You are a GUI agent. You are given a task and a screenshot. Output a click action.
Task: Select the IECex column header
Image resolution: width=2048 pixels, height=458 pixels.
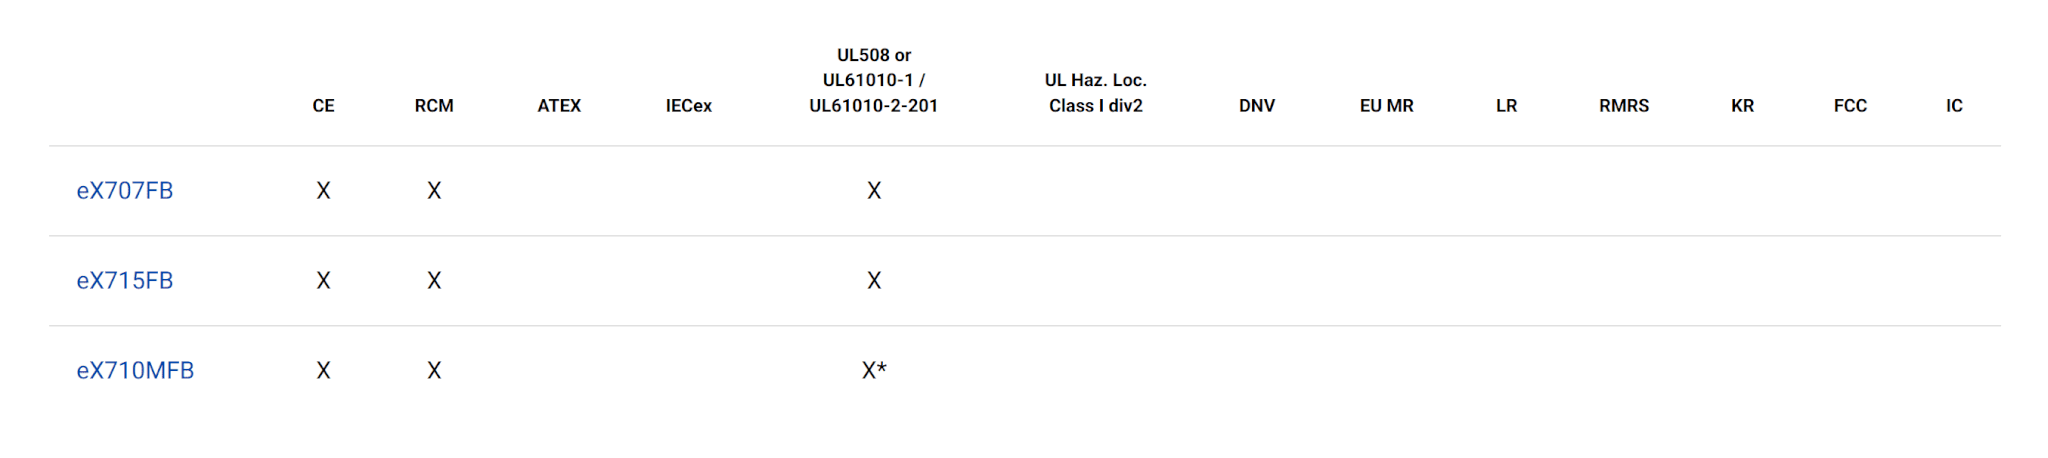689,106
